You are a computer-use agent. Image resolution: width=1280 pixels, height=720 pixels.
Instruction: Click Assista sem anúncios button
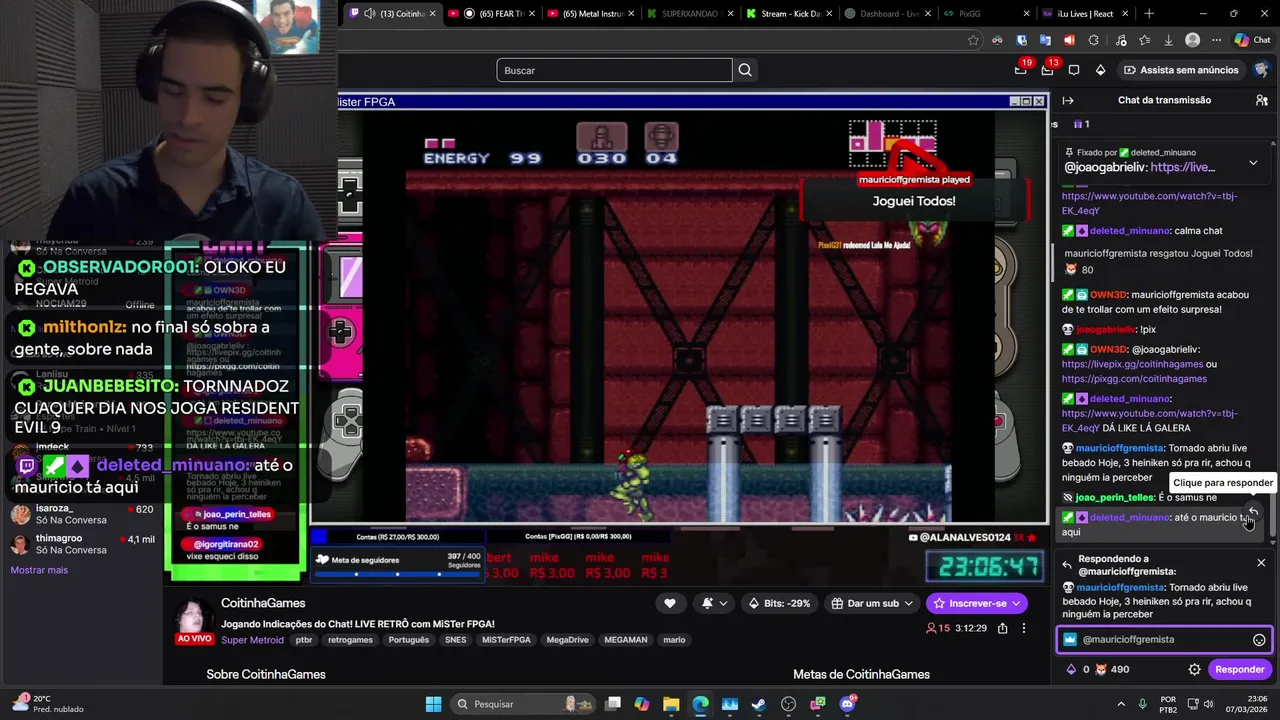[1180, 70]
